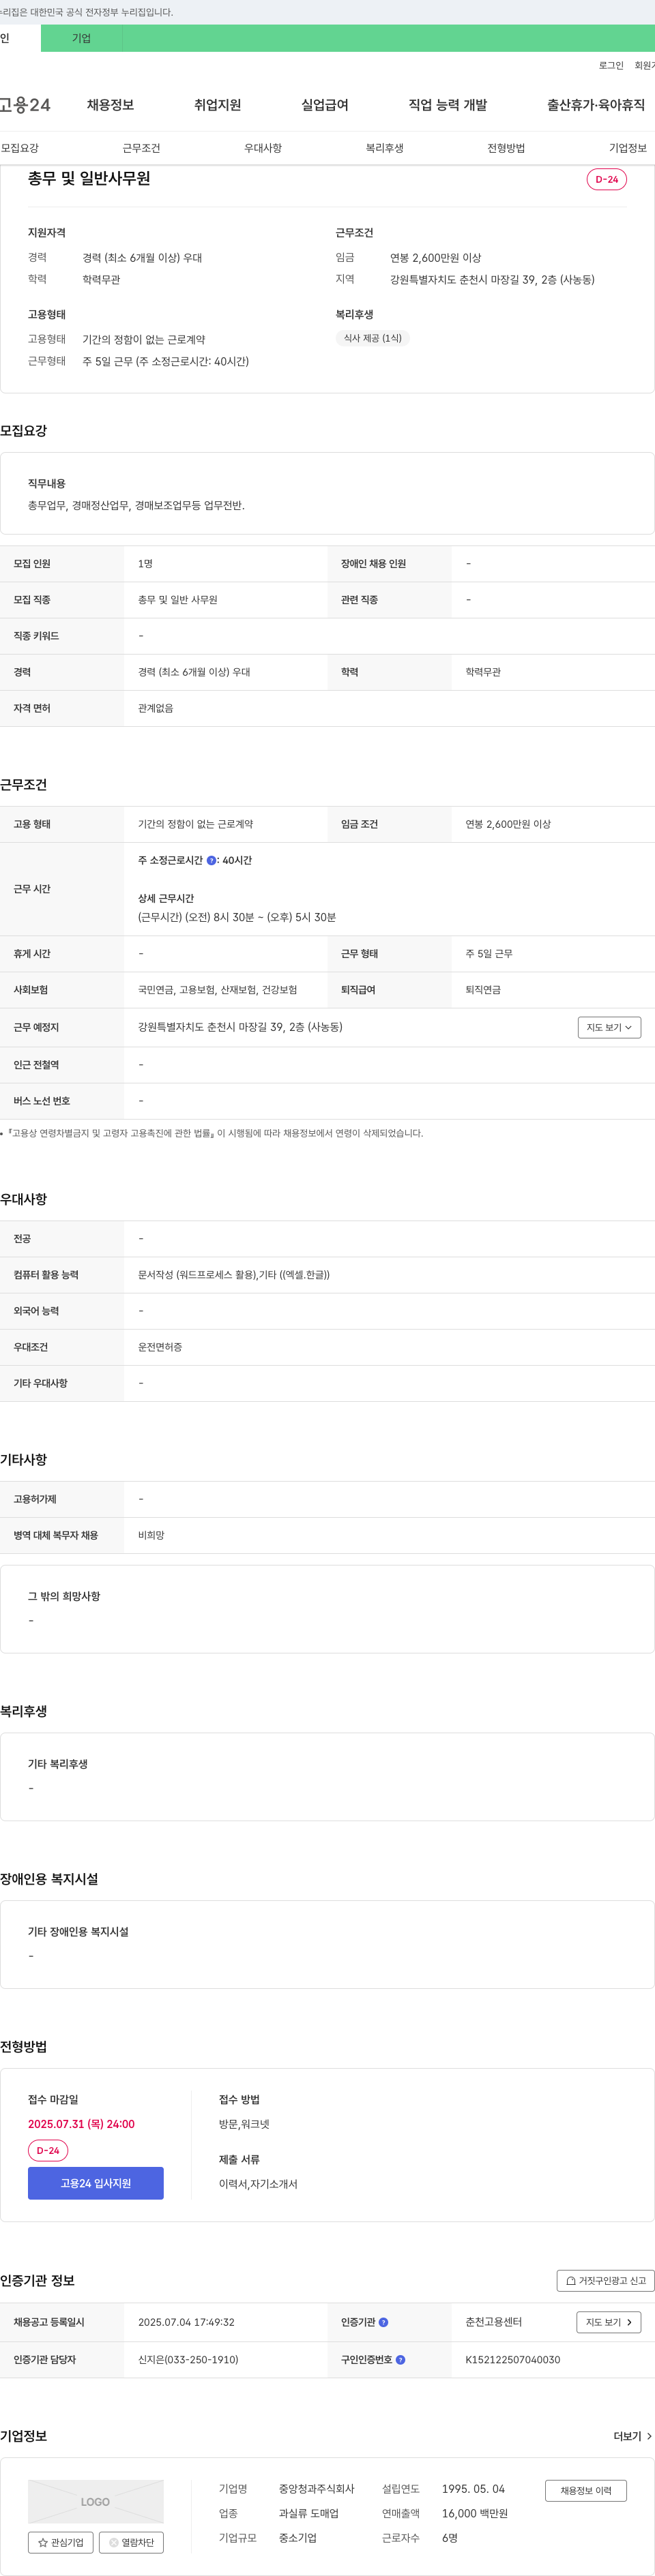This screenshot has width=655, height=2576.
Task: Select the company name 중앙청과주식회사
Action: (x=316, y=2489)
